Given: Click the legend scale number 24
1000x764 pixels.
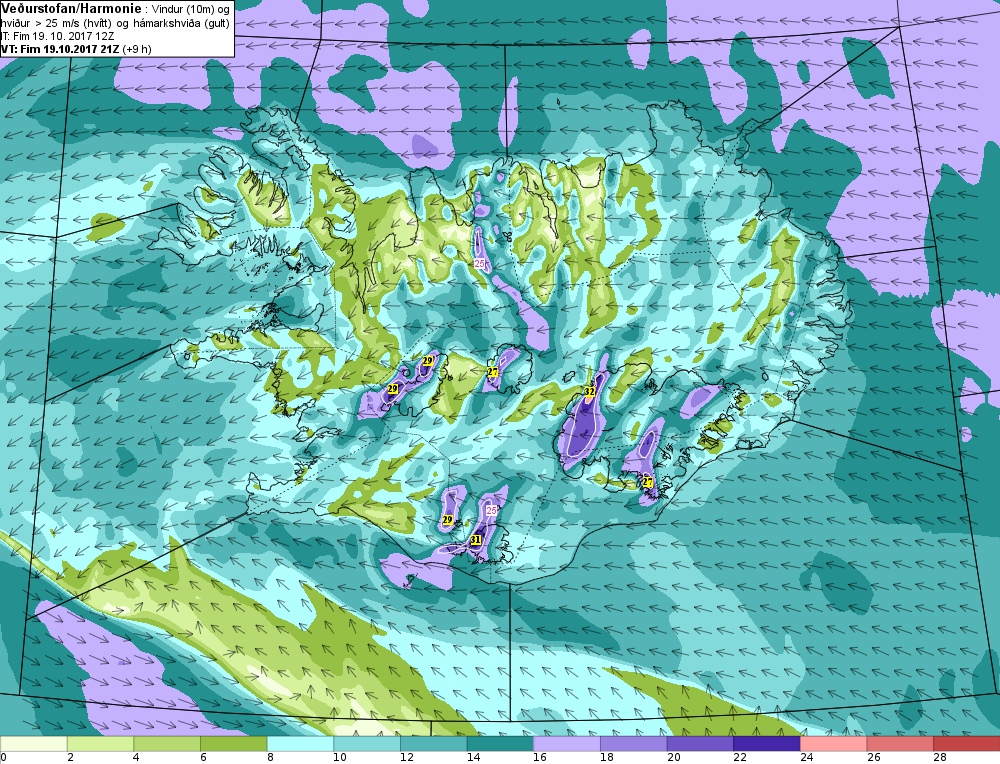Looking at the screenshot, I should coord(806,758).
